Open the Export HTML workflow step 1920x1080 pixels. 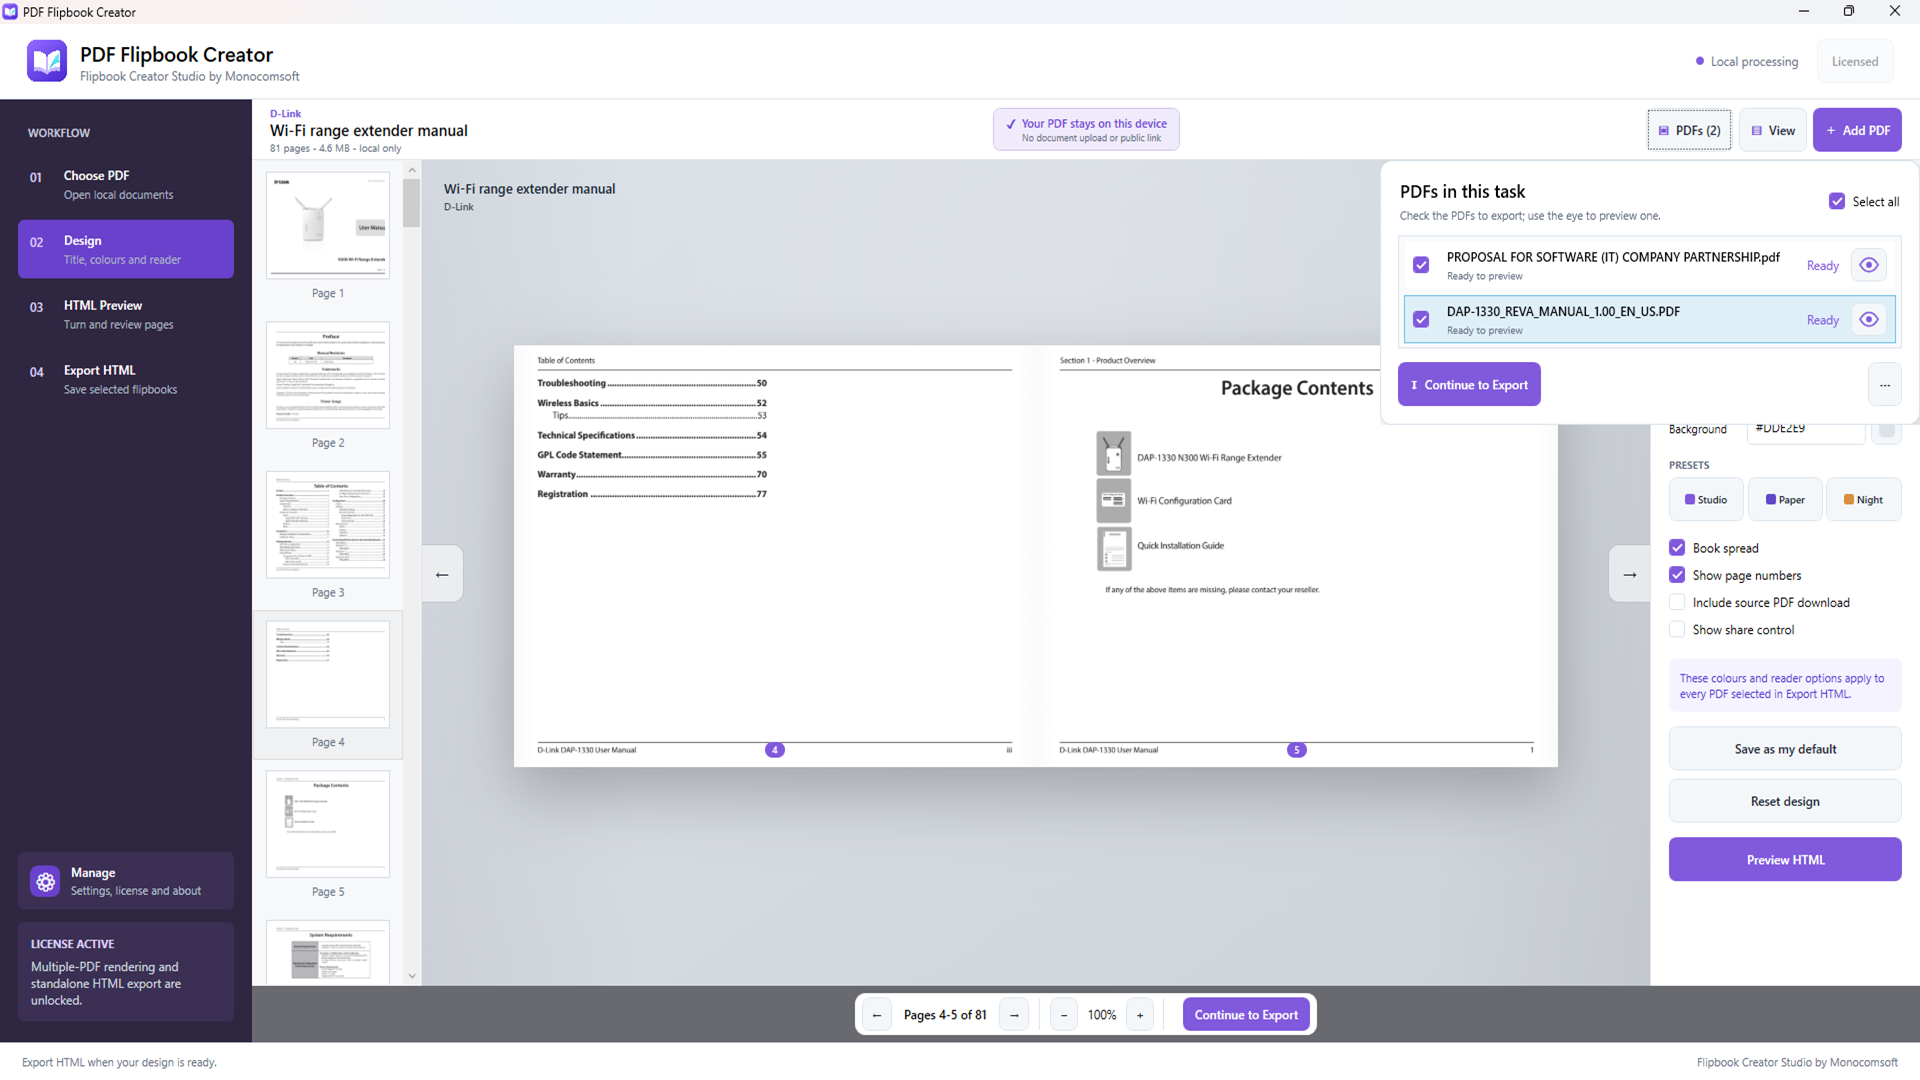point(126,379)
